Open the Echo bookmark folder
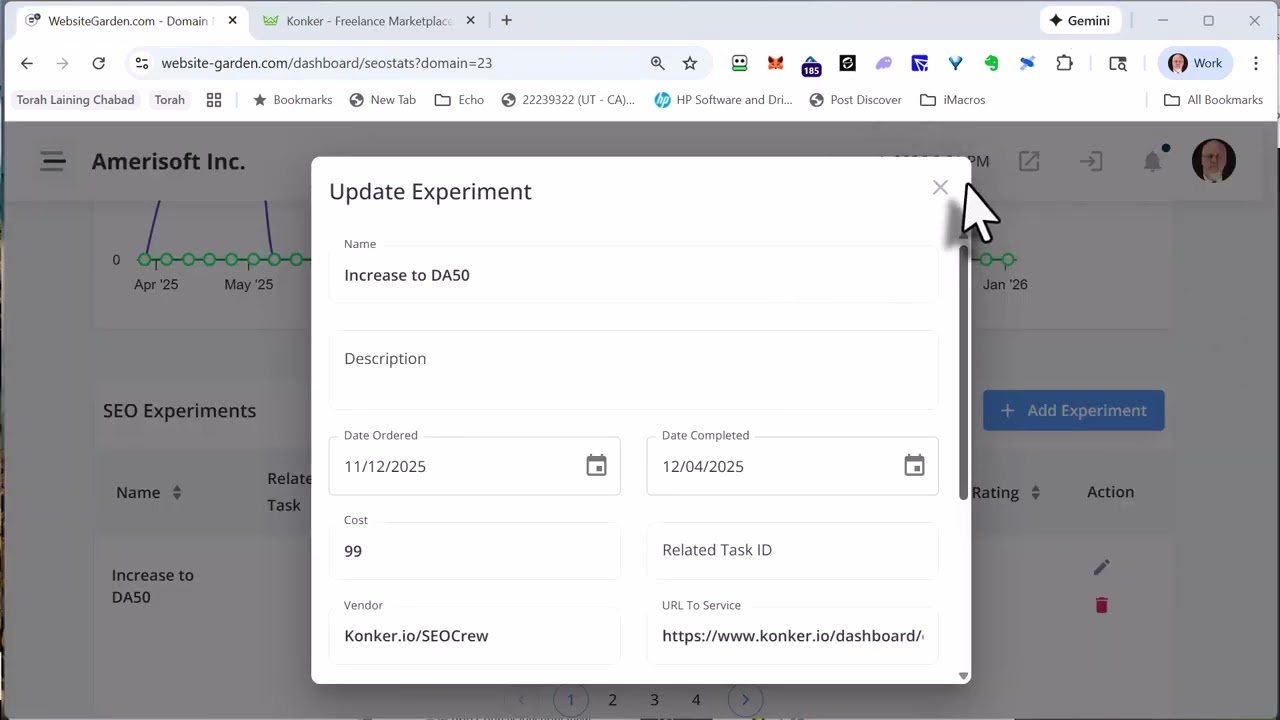This screenshot has height=720, width=1280. pos(459,100)
